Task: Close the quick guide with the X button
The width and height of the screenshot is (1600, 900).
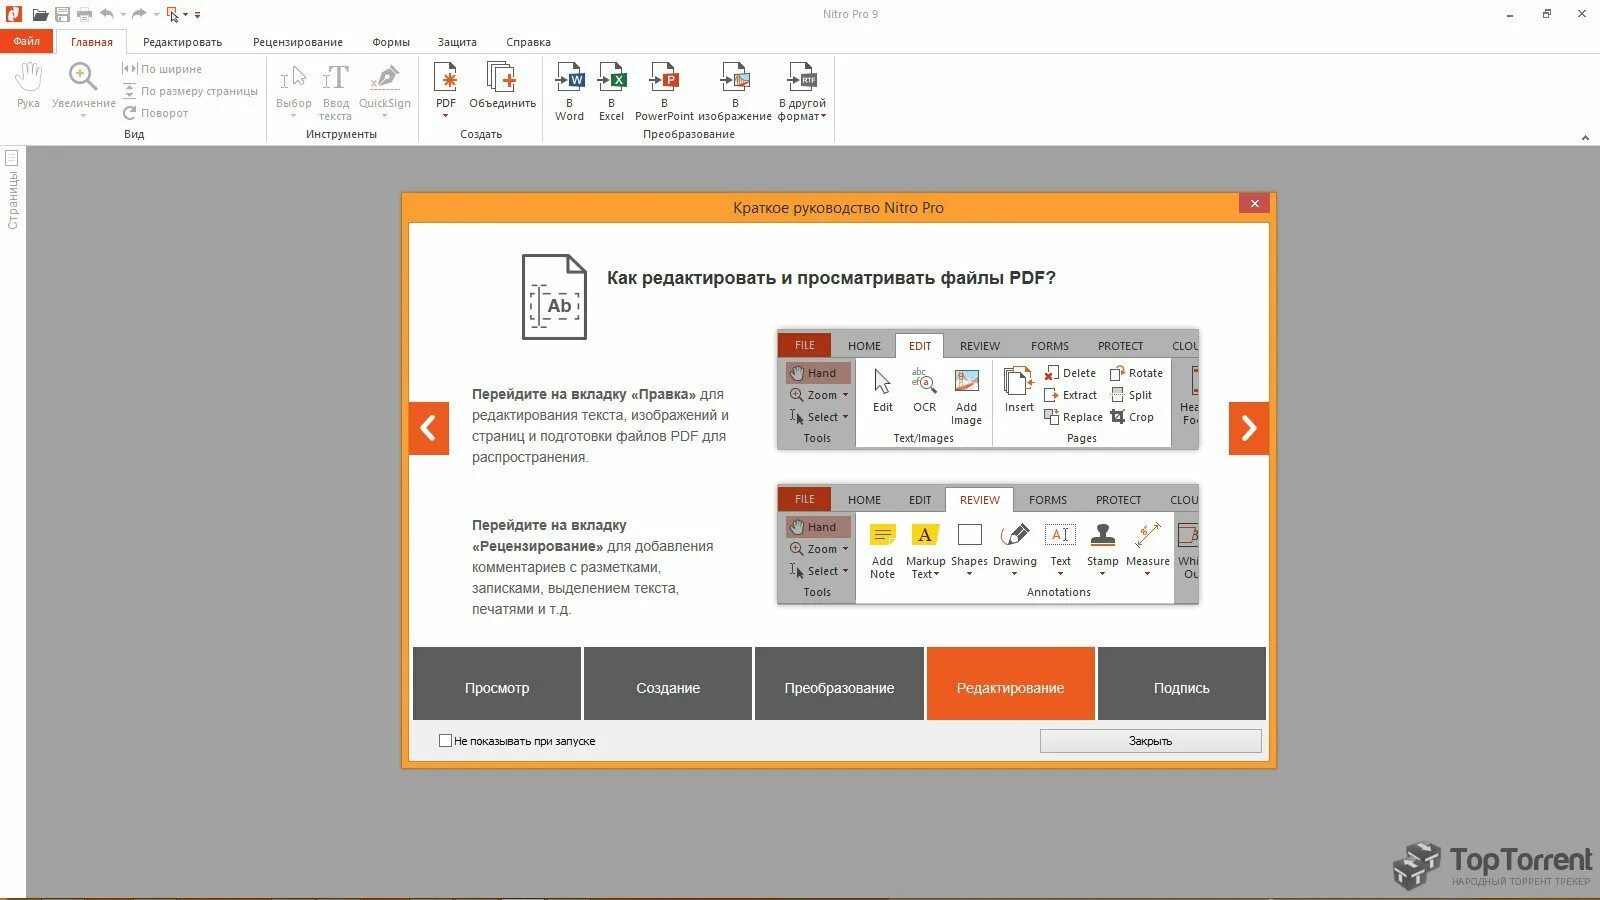Action: 1254,203
